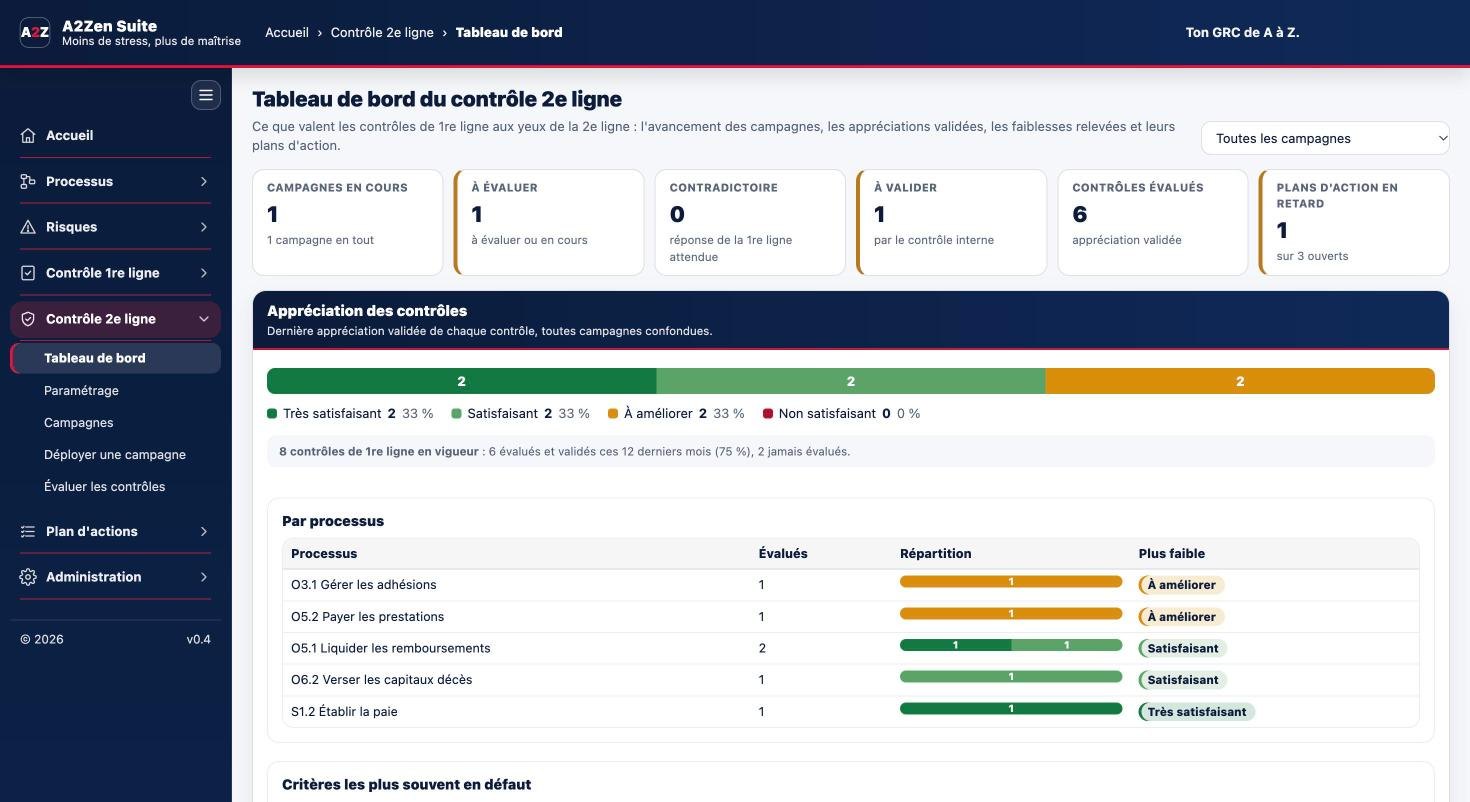Open the Contrôles évalués card
1470x802 pixels.
point(1153,222)
